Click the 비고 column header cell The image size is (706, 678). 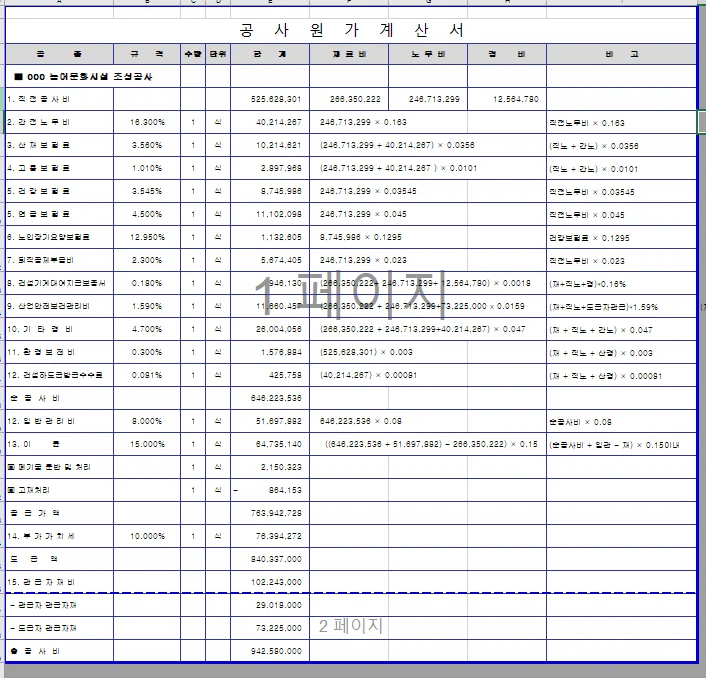click(621, 54)
